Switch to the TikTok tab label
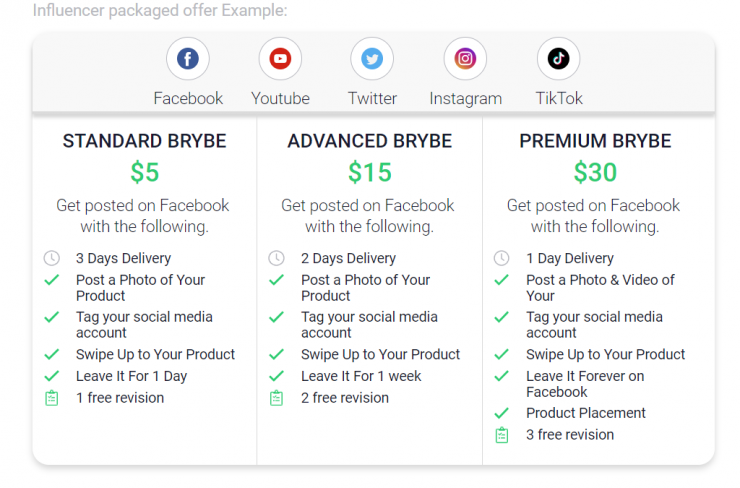 click(x=559, y=98)
